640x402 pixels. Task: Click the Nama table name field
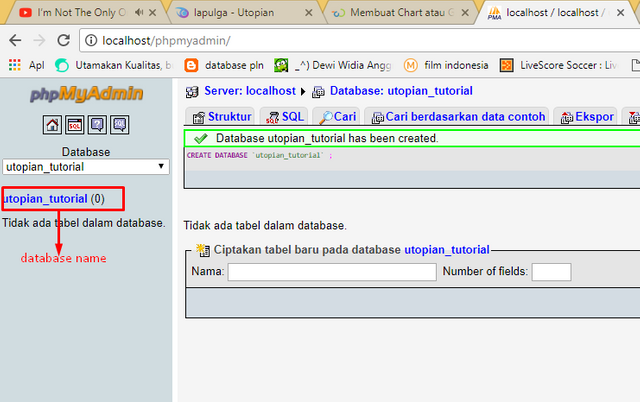[x=332, y=272]
